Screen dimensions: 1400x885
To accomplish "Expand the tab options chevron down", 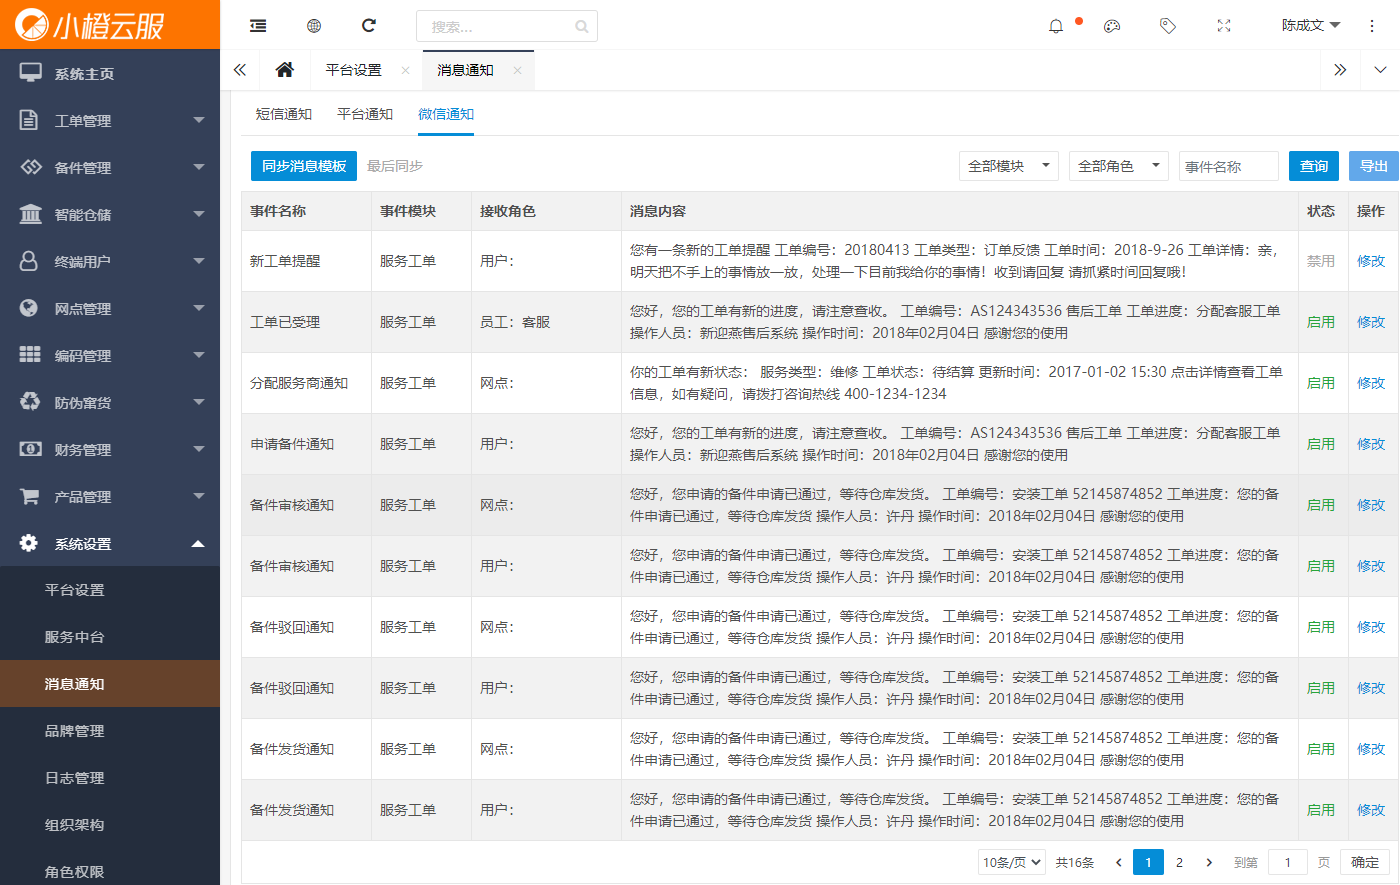I will pyautogui.click(x=1380, y=70).
